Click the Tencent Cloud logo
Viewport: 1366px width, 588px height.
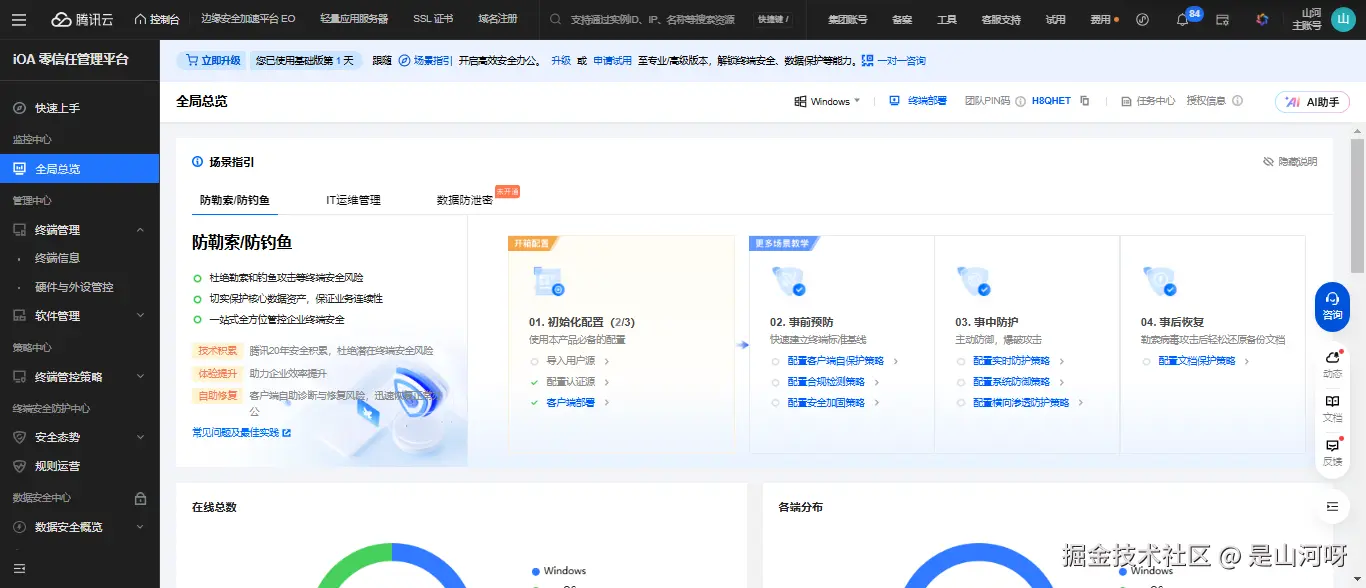(x=82, y=19)
